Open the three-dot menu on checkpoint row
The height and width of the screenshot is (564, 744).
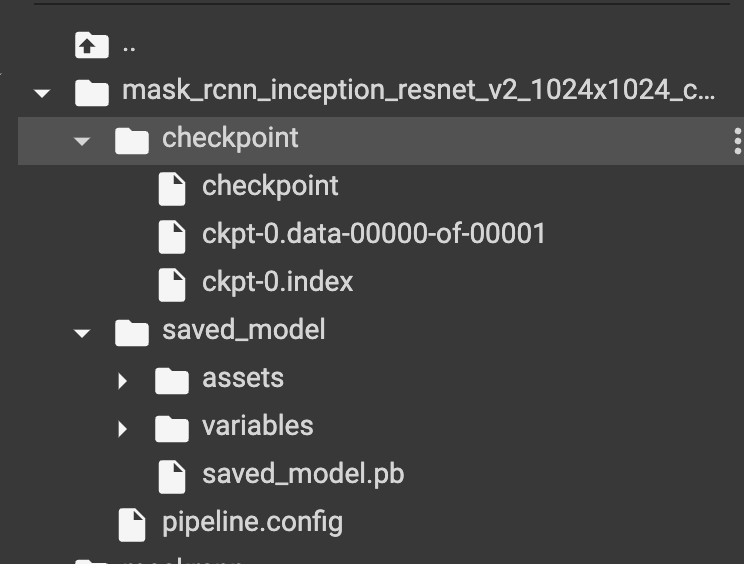[737, 141]
